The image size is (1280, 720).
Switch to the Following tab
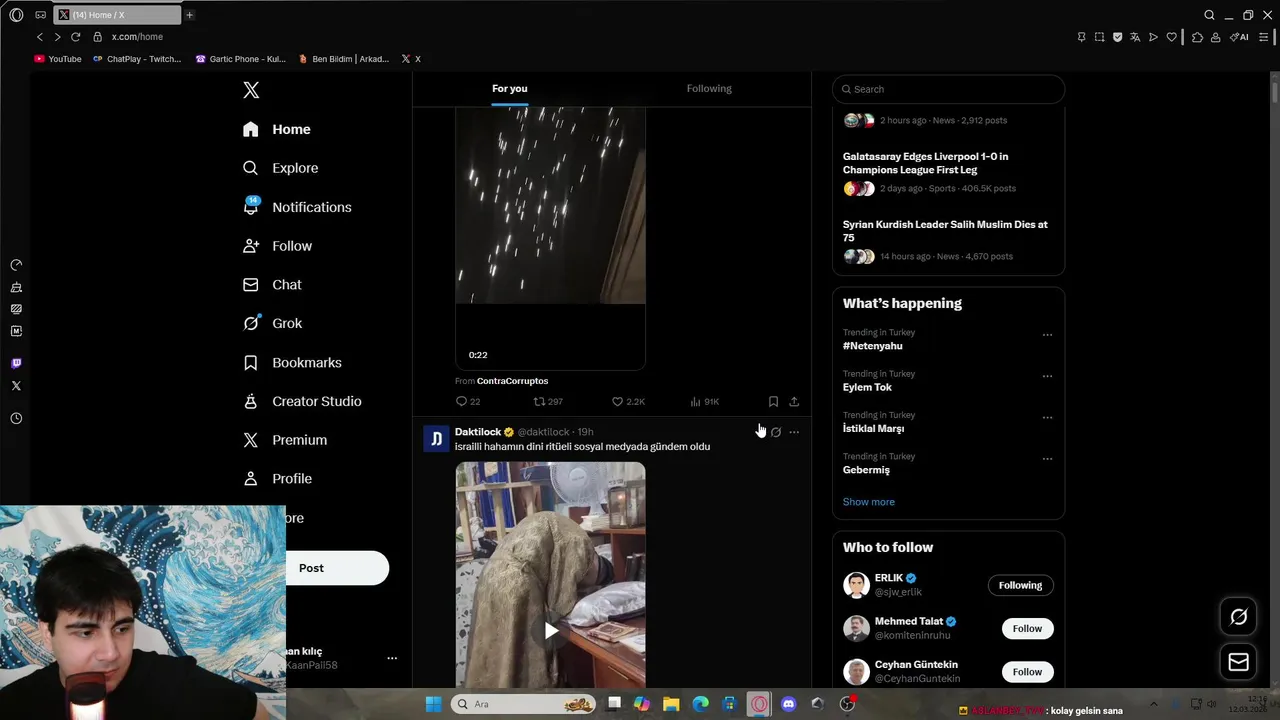pyautogui.click(x=709, y=88)
